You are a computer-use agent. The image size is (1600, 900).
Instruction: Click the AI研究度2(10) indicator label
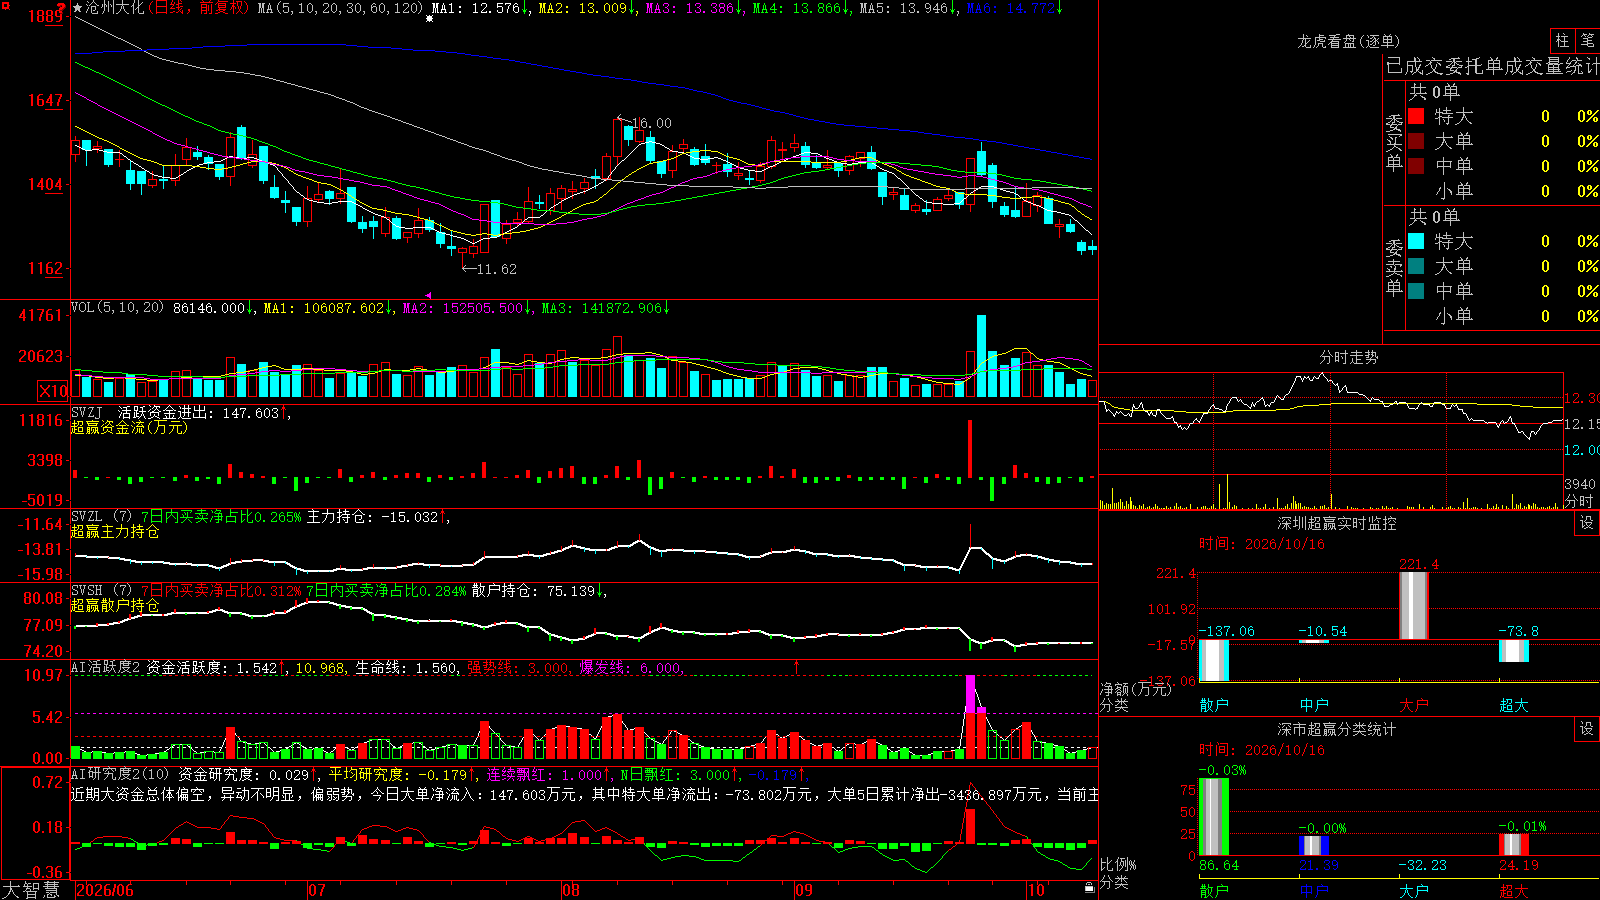coord(121,774)
